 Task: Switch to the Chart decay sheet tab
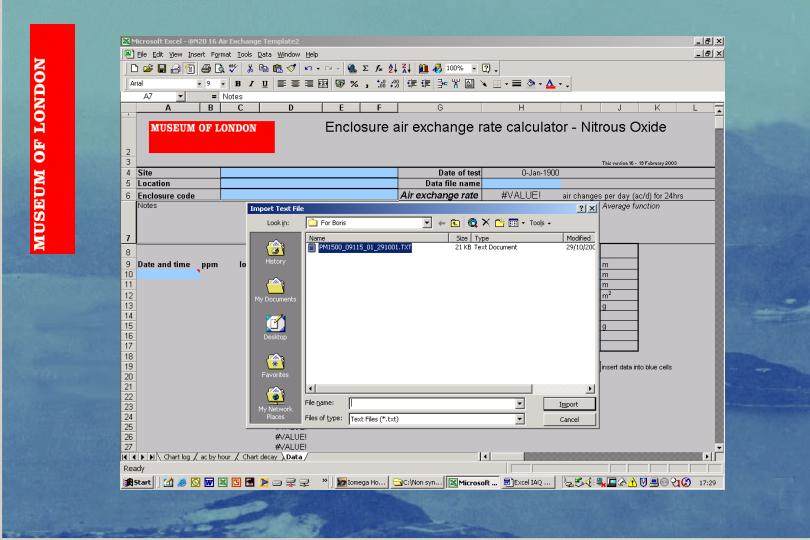pos(260,457)
